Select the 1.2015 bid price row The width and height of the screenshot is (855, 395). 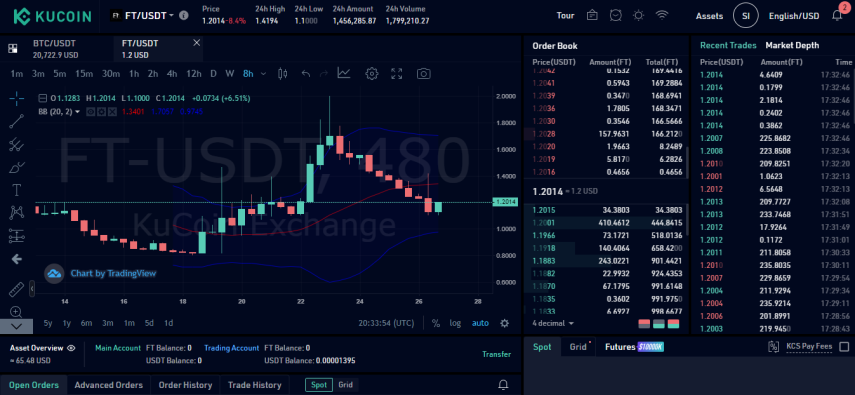click(x=605, y=210)
